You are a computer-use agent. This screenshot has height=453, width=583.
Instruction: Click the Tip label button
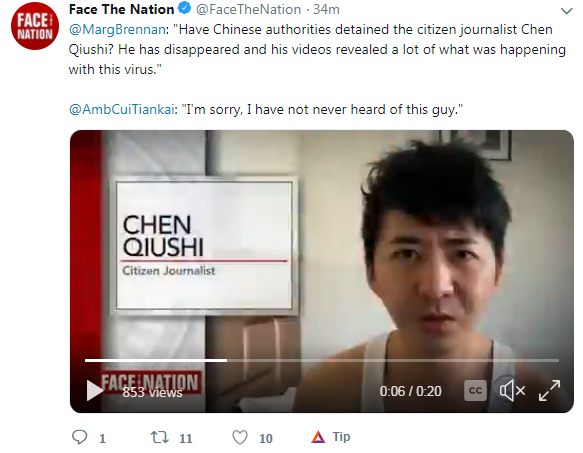click(341, 437)
